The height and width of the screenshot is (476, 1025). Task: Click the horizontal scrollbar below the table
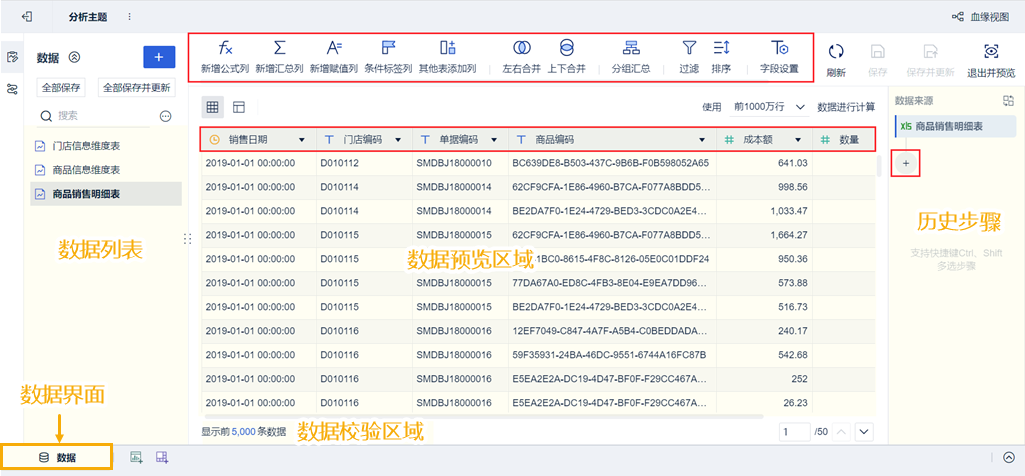click(484, 416)
